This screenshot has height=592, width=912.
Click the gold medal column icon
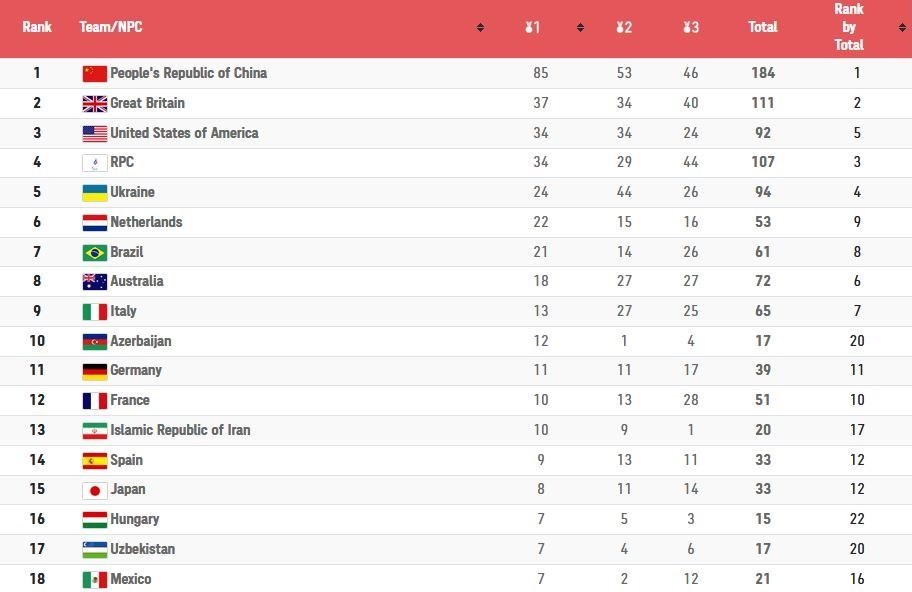[528, 28]
